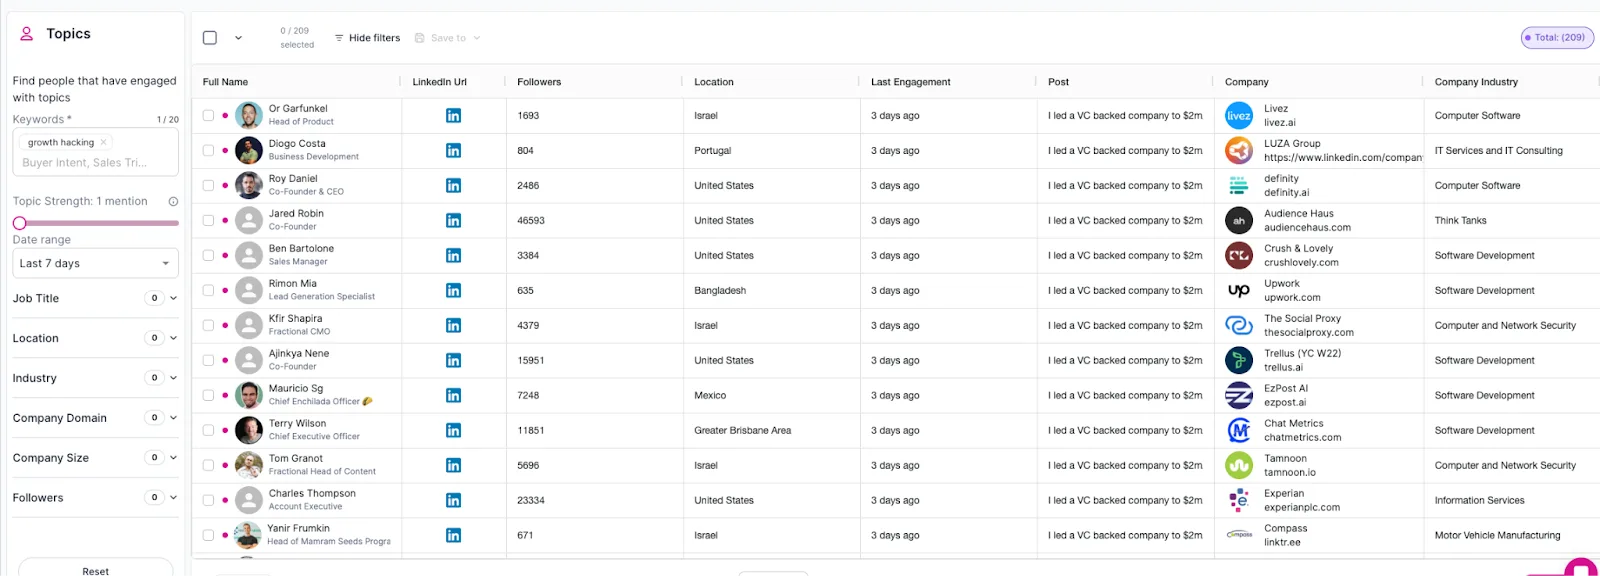Click the Total (209) badge
Screen dimensions: 1600x576
(1557, 38)
